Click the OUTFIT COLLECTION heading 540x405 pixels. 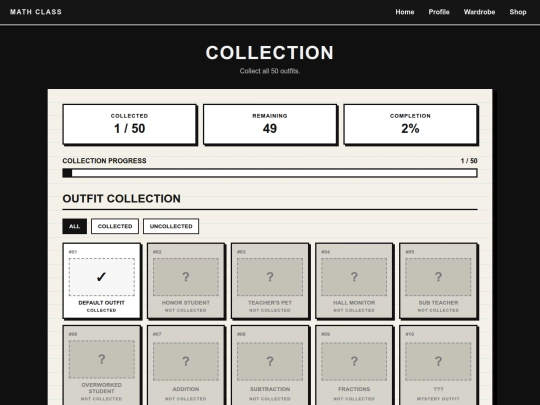pos(122,199)
